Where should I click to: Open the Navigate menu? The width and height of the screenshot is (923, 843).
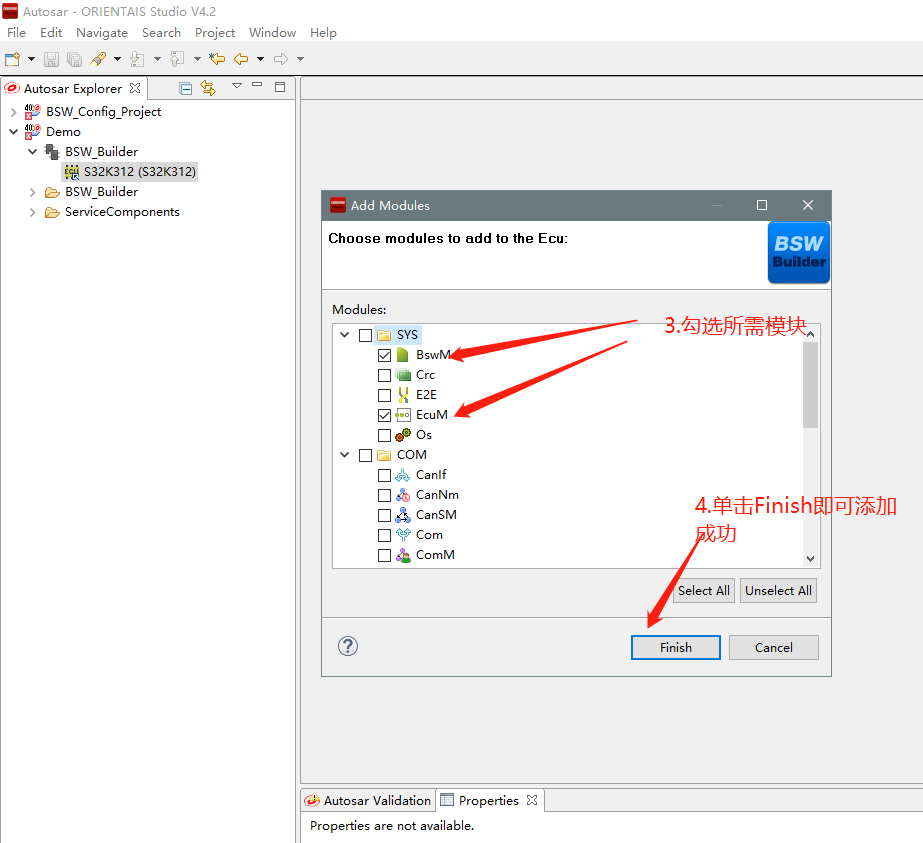pyautogui.click(x=102, y=32)
